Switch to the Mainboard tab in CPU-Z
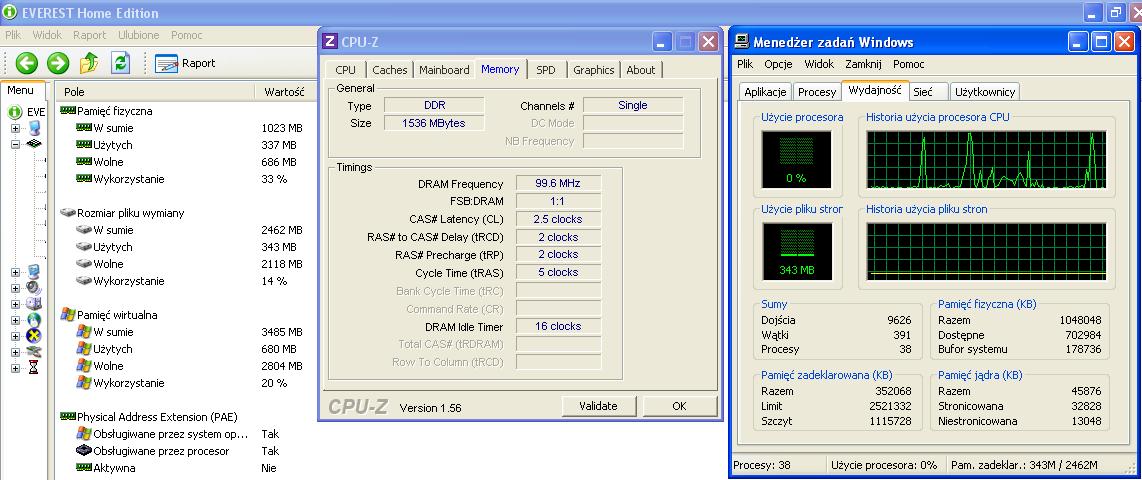Screen dimensions: 1142x480 [x=444, y=70]
